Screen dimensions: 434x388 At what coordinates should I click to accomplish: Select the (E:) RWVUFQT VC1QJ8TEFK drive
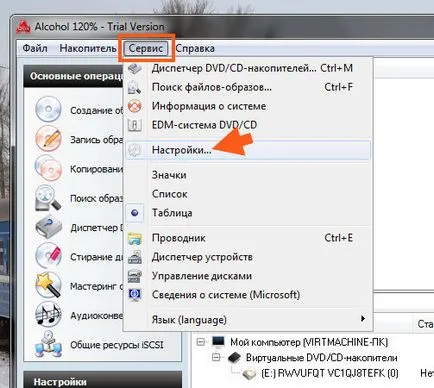tap(330, 373)
